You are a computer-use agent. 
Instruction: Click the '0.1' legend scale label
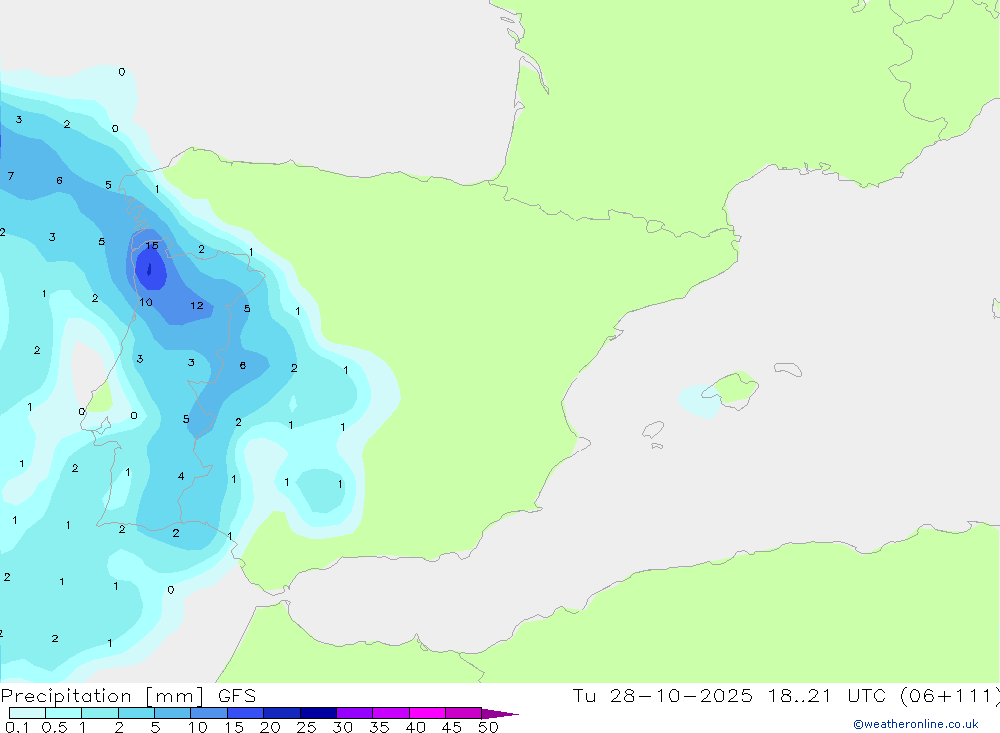17,727
